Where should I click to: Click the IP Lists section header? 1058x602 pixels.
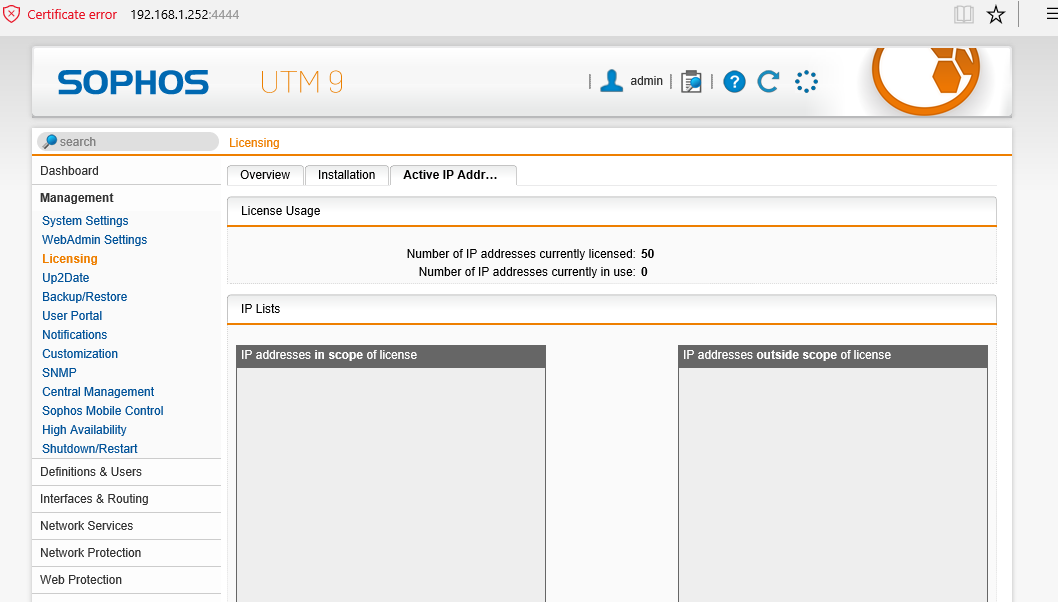tap(611, 309)
